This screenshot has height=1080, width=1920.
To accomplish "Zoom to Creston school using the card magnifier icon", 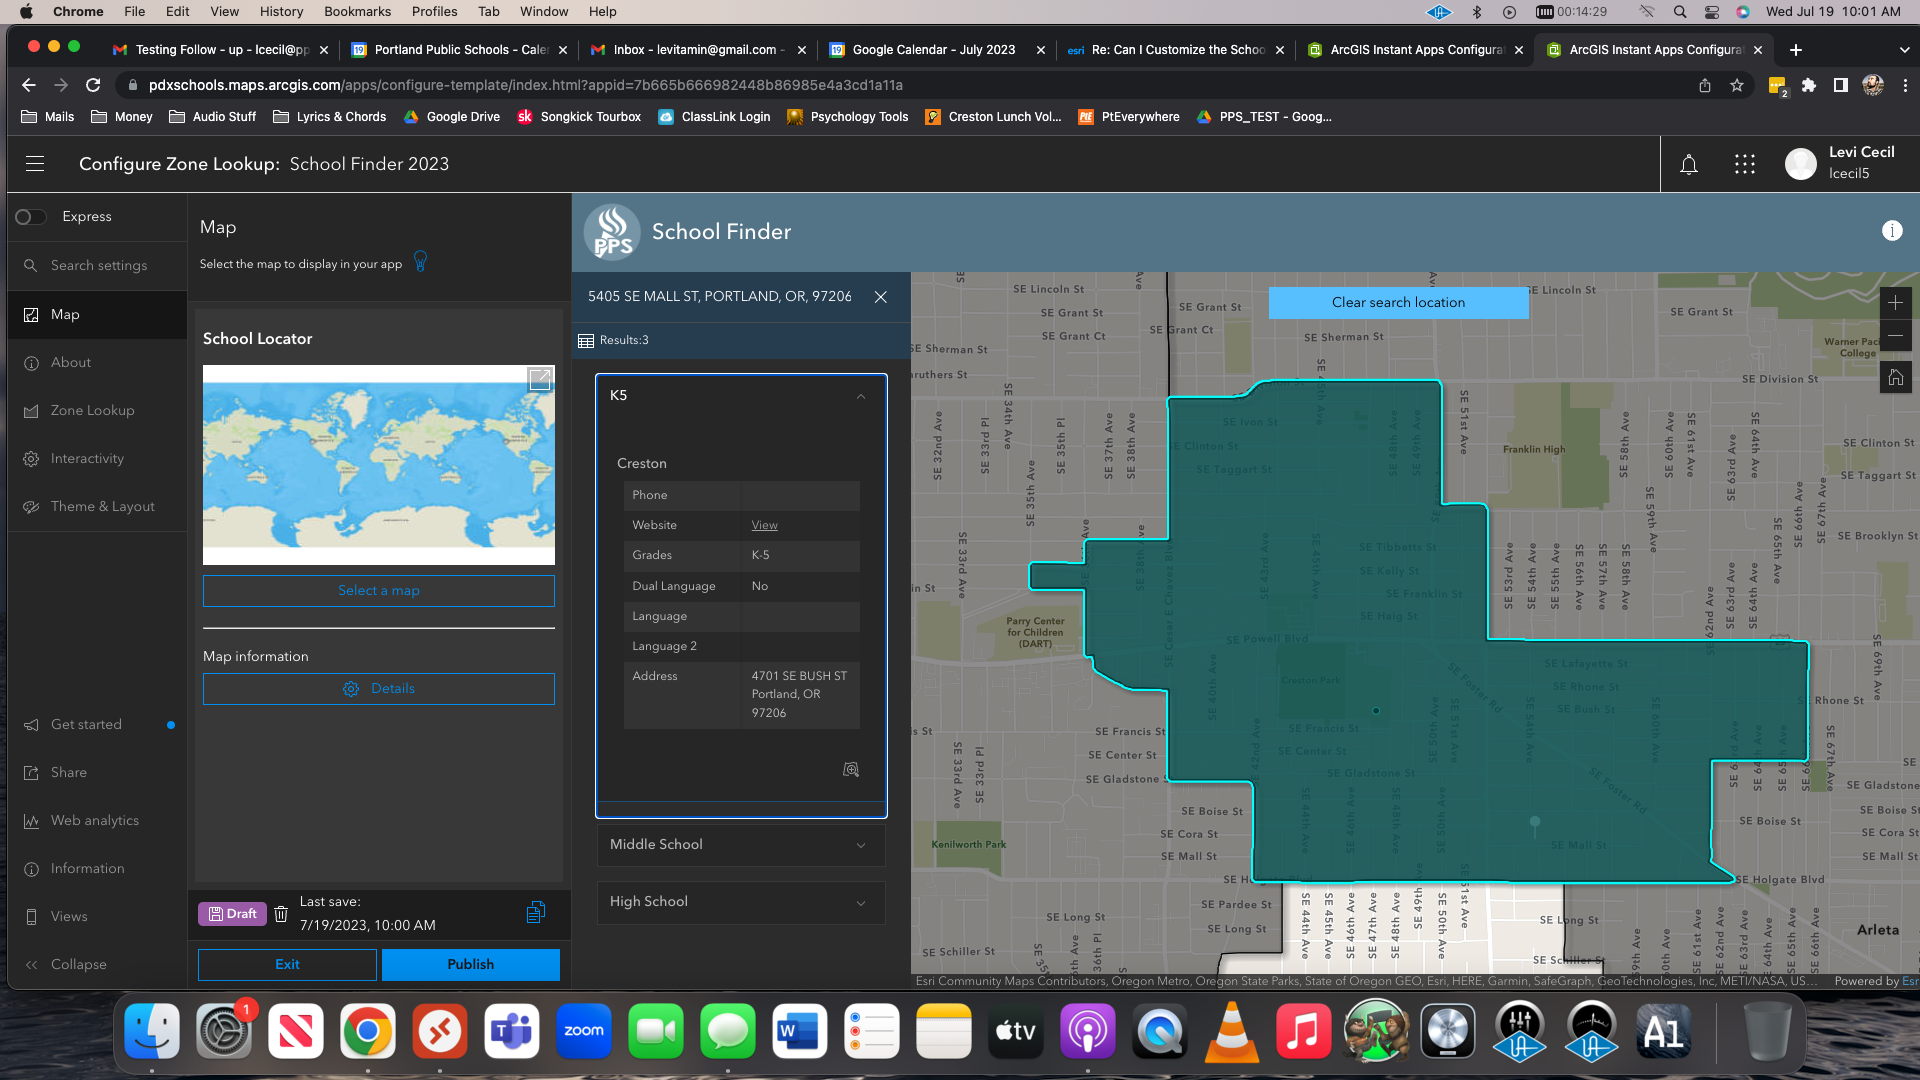I will pos(850,769).
